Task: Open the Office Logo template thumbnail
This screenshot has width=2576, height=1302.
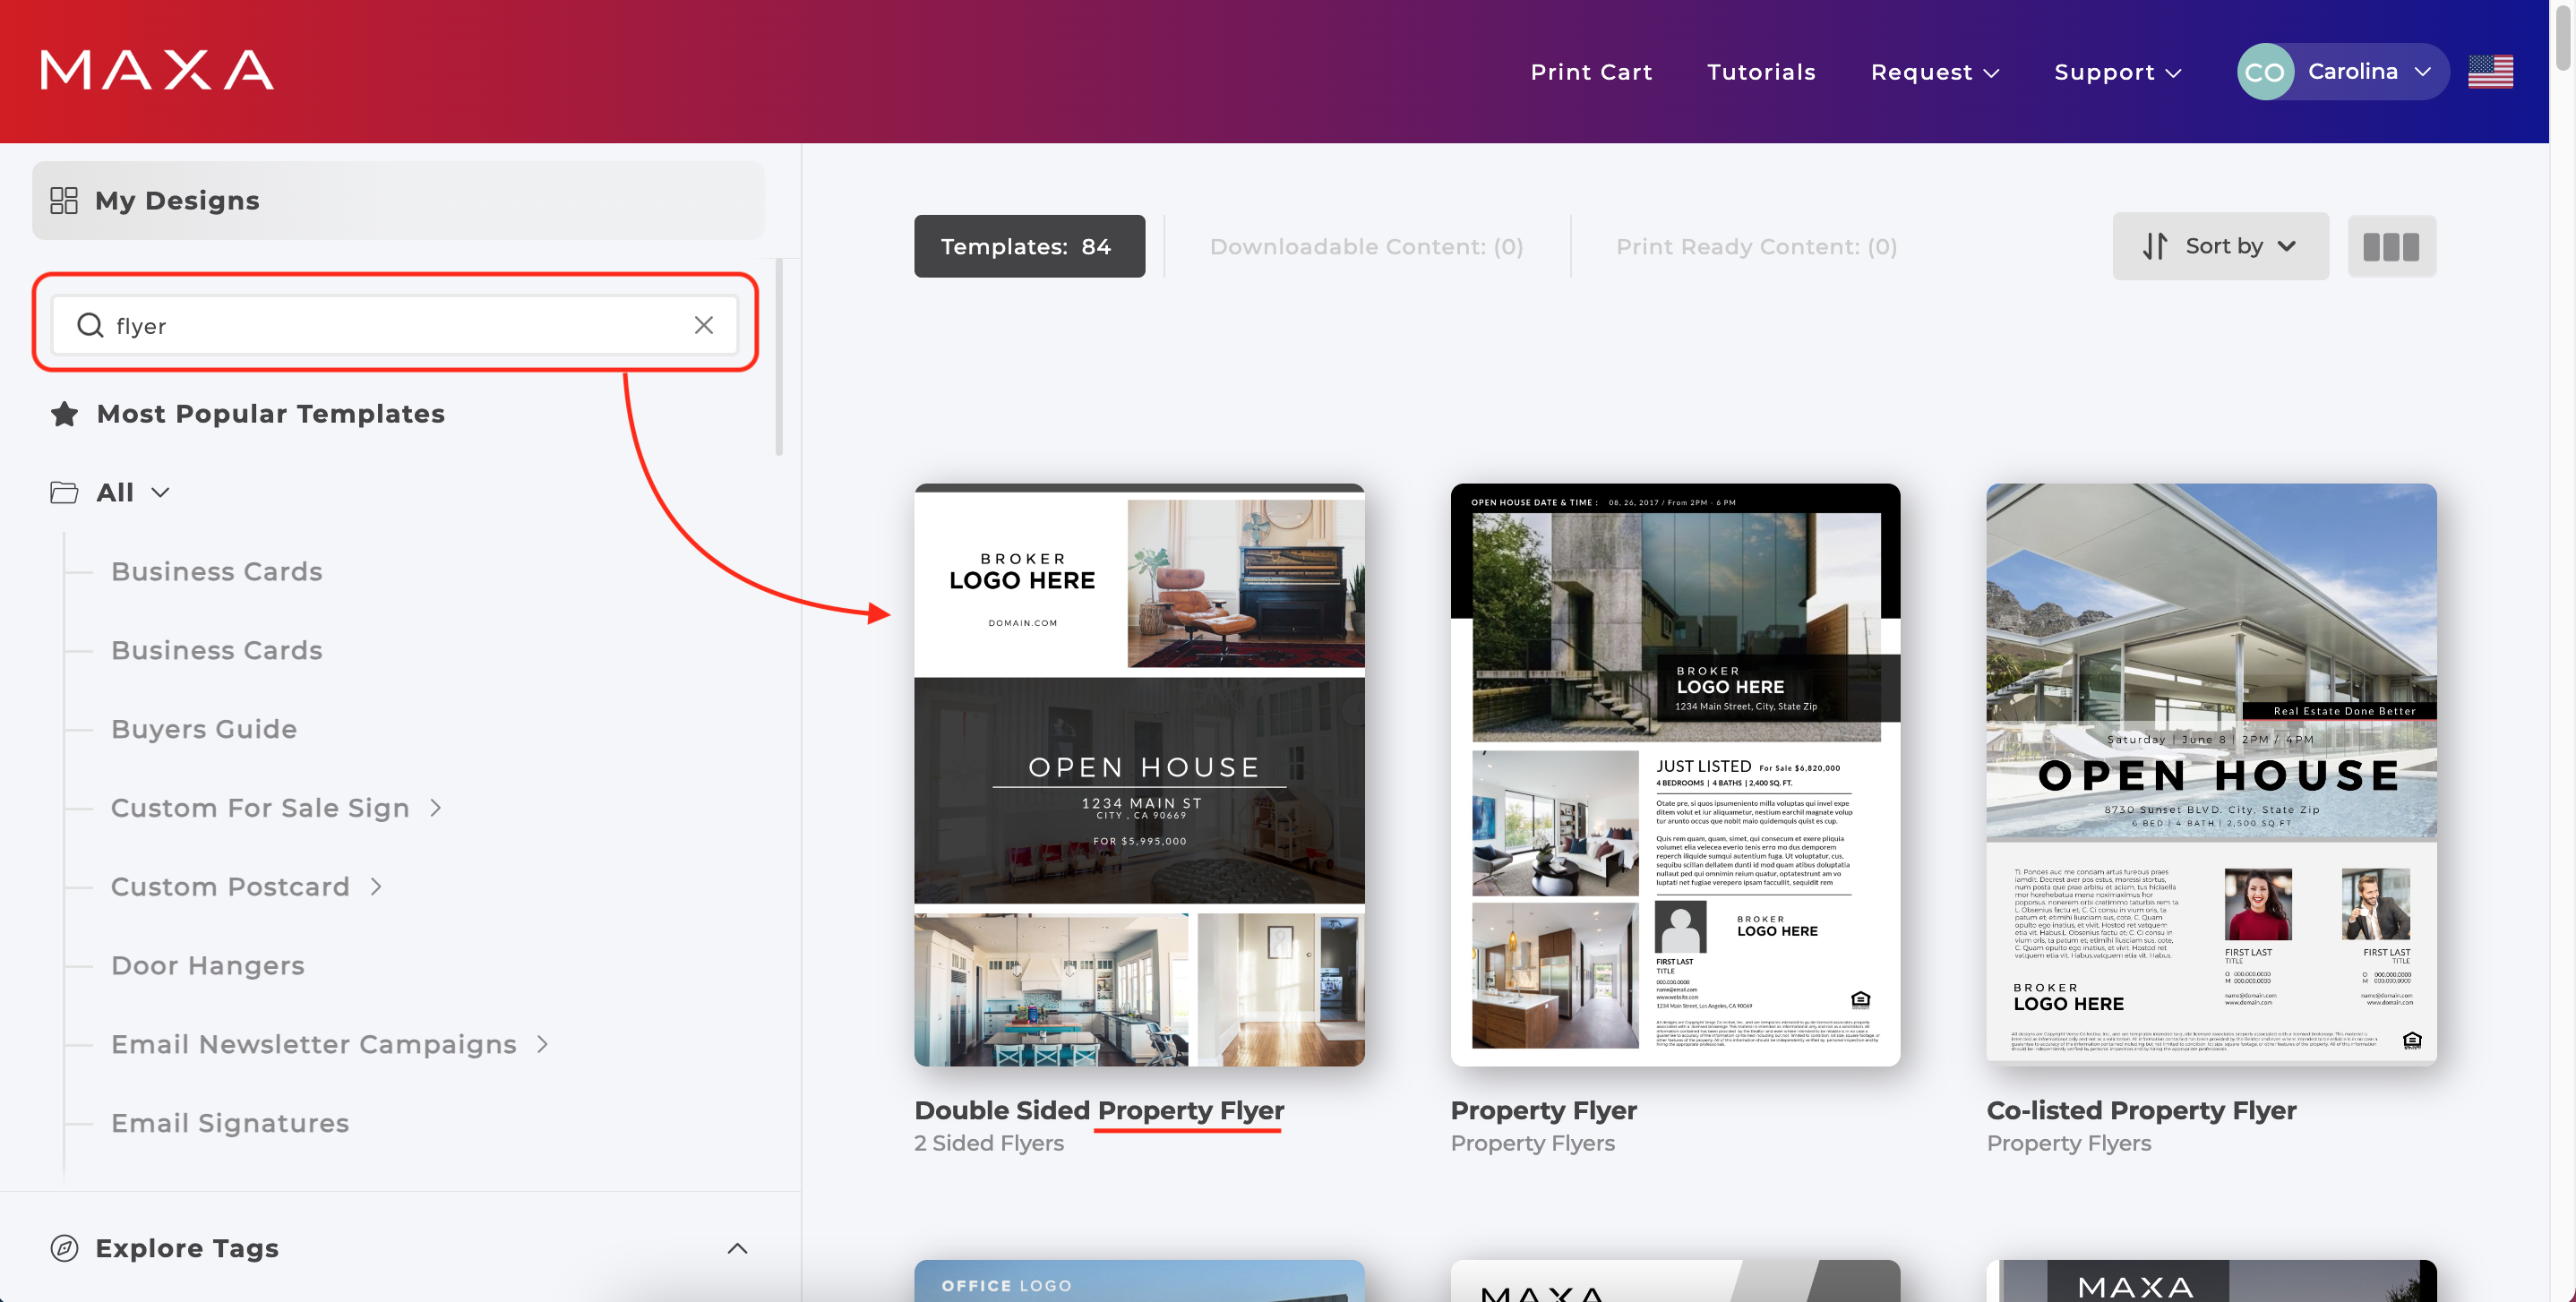Action: [x=1139, y=1281]
